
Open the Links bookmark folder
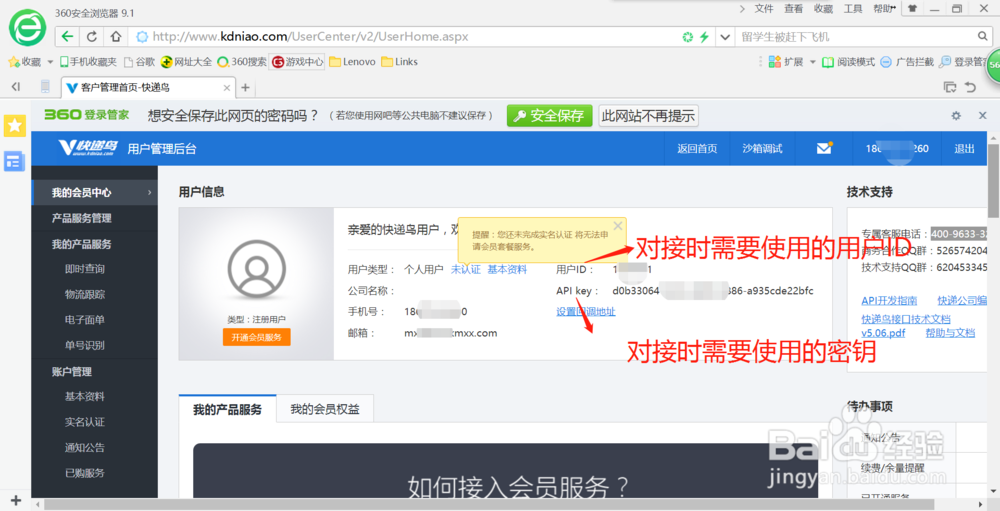[x=399, y=62]
